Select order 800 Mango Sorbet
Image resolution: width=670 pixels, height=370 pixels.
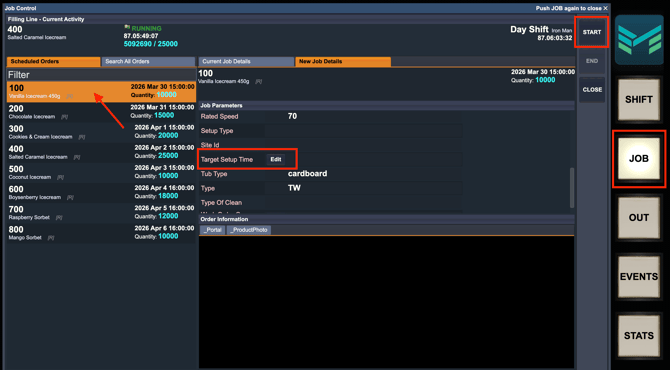pyautogui.click(x=101, y=233)
